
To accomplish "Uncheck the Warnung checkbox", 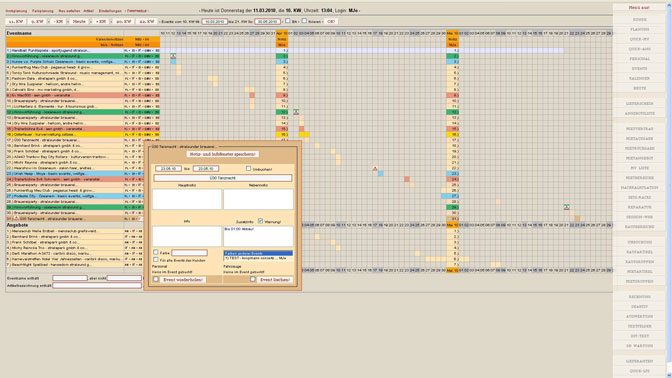I will click(260, 221).
